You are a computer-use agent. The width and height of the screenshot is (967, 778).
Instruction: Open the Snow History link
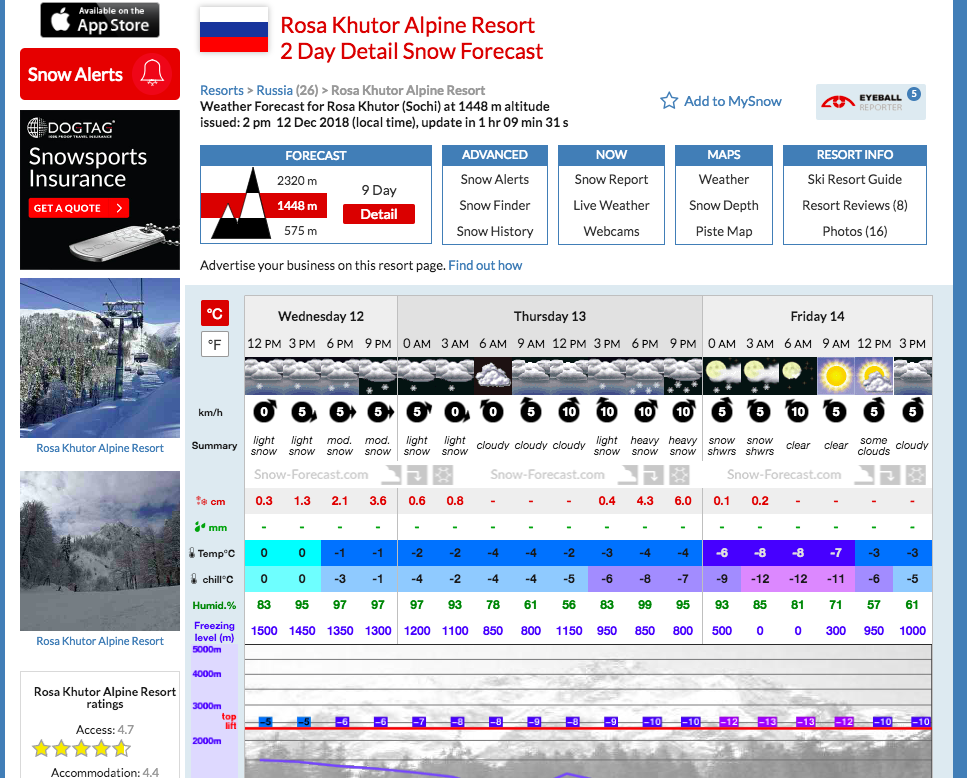pyautogui.click(x=495, y=231)
